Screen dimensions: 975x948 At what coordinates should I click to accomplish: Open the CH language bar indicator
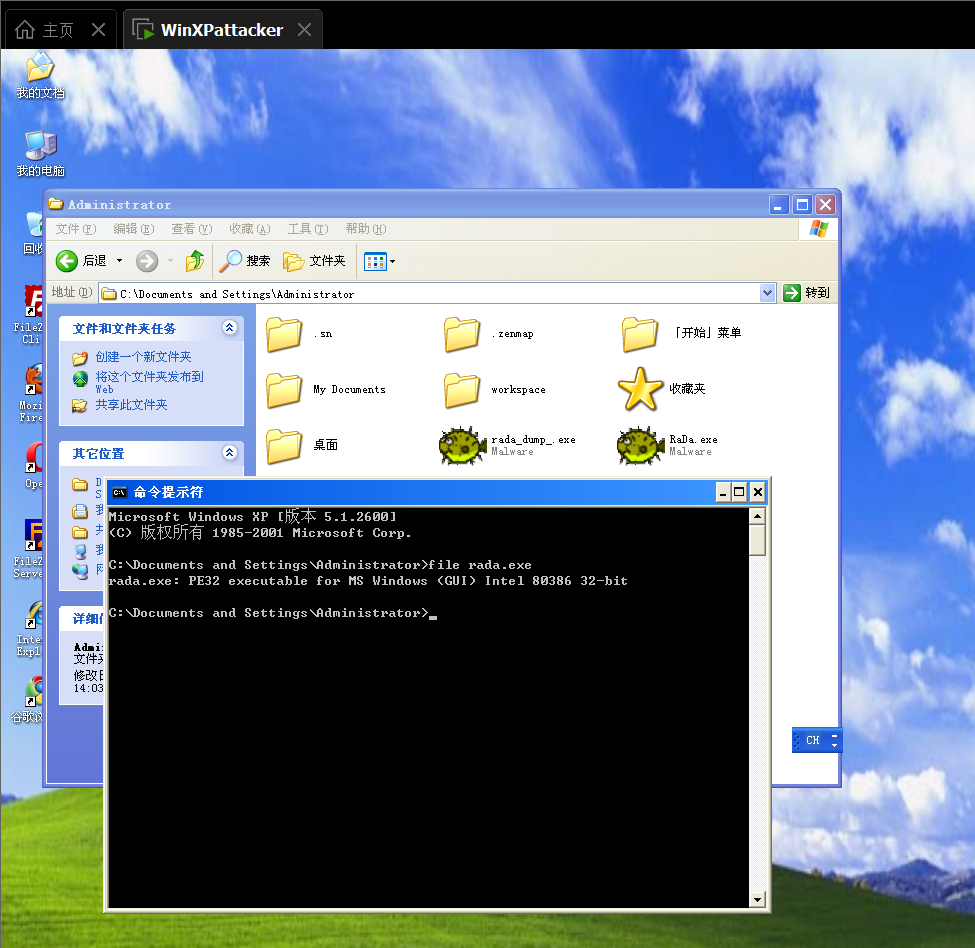[x=812, y=740]
